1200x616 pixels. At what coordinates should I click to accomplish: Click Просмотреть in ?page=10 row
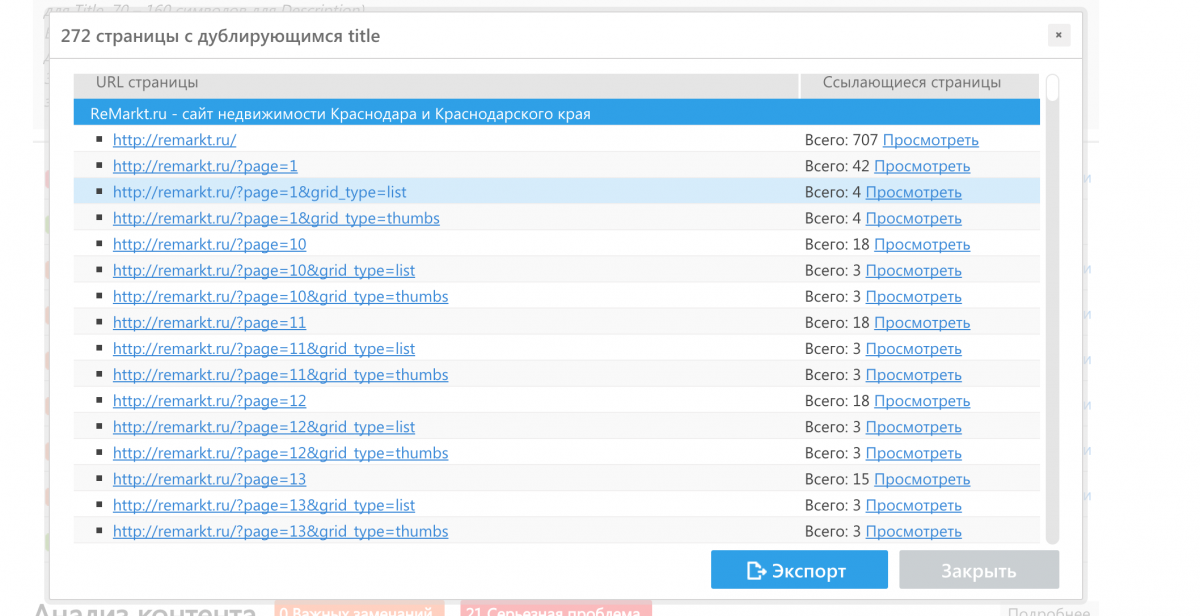(x=922, y=244)
